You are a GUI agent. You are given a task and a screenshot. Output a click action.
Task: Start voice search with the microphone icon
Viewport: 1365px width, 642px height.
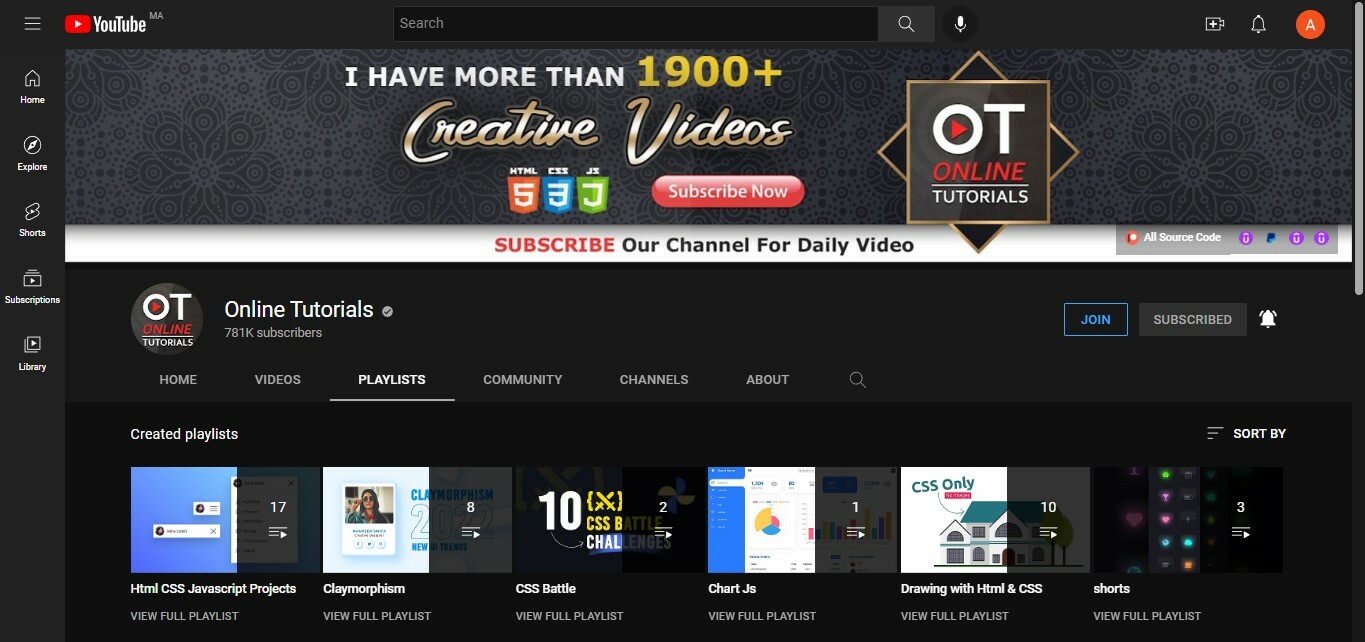click(959, 23)
